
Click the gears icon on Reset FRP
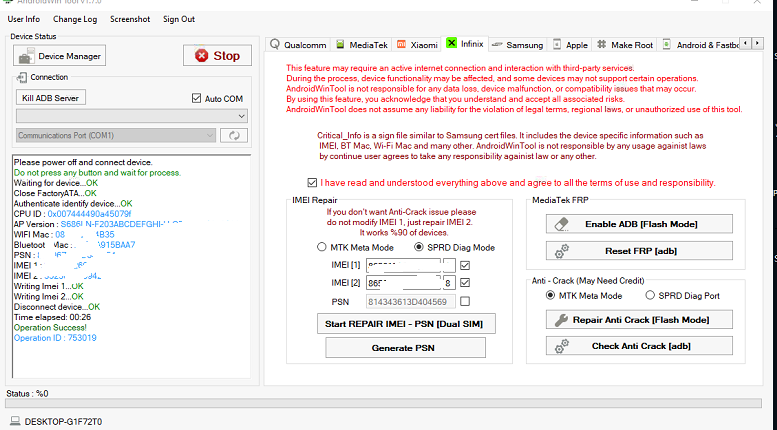pyautogui.click(x=562, y=251)
